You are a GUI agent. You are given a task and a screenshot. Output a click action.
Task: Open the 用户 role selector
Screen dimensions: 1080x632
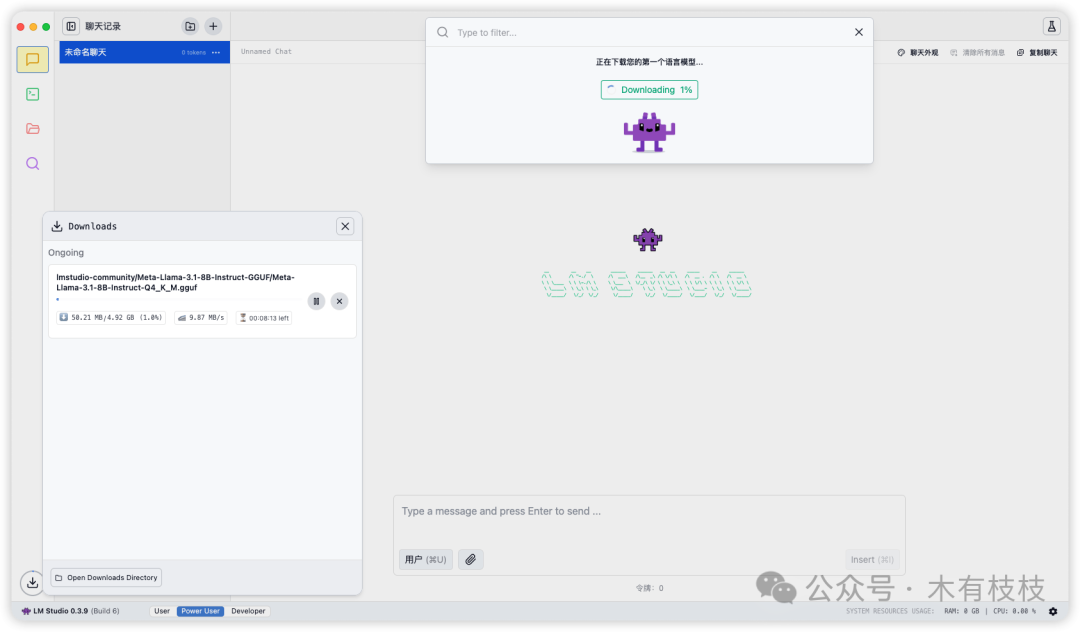pos(426,560)
